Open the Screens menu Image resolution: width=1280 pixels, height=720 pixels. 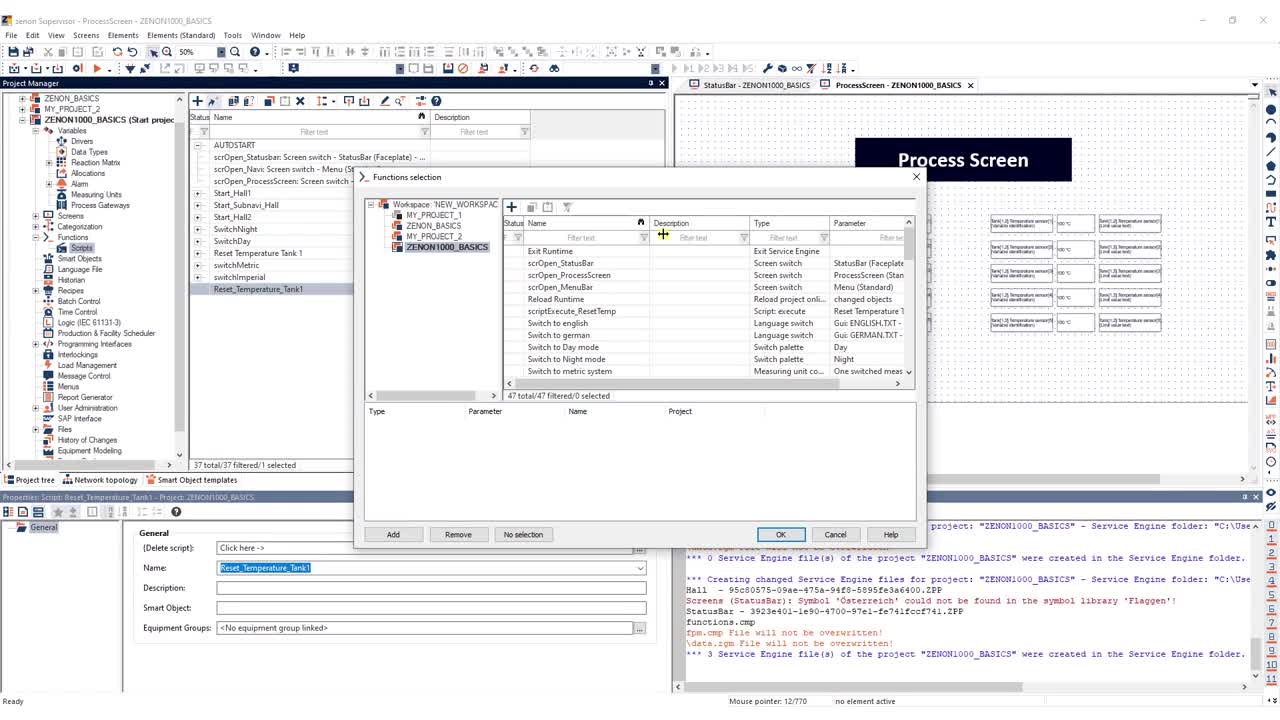[x=86, y=35]
